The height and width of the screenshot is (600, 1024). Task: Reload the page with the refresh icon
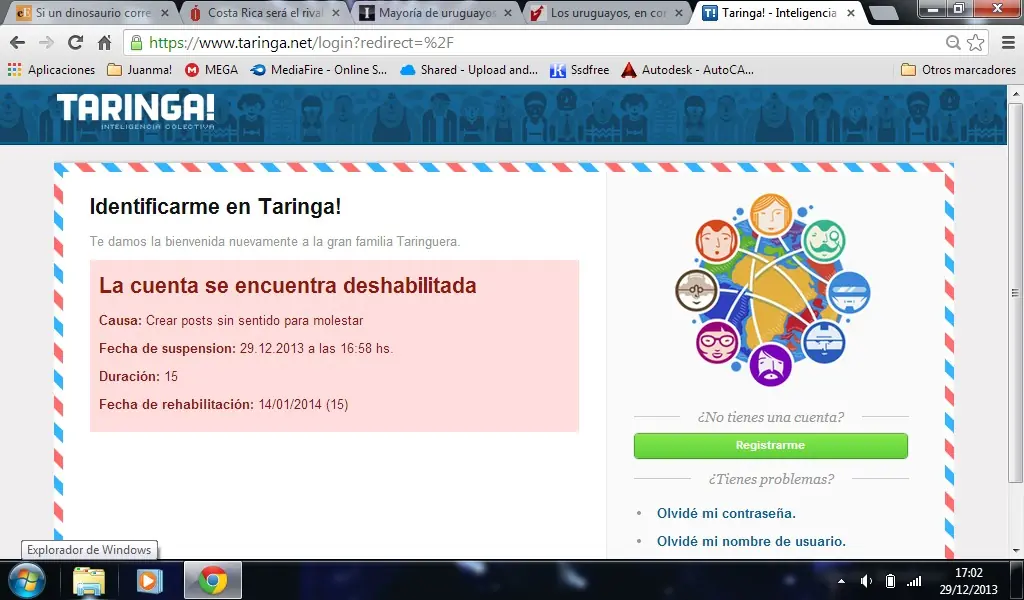[x=75, y=43]
